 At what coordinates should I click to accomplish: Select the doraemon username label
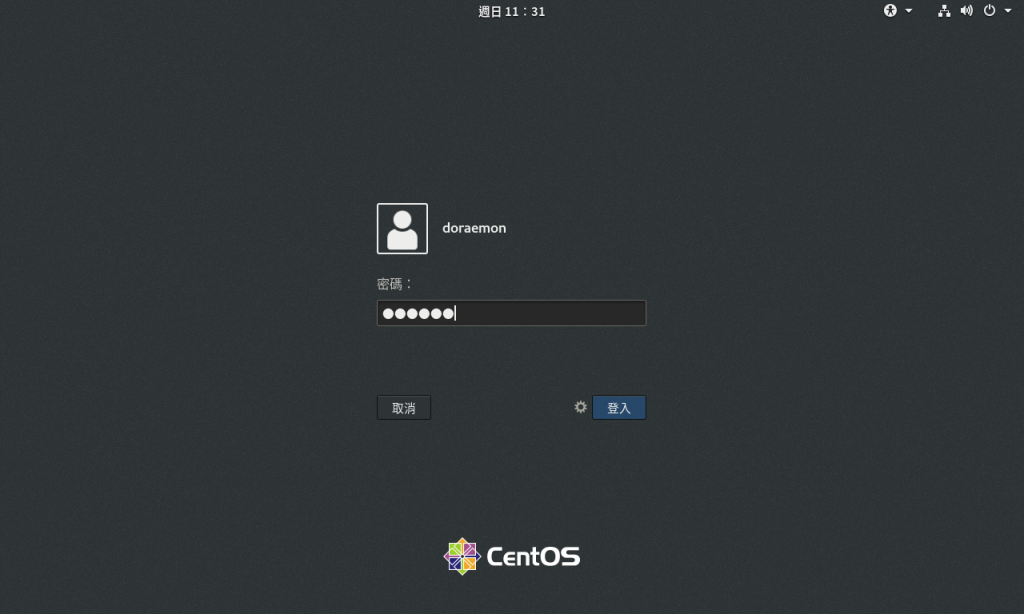474,228
